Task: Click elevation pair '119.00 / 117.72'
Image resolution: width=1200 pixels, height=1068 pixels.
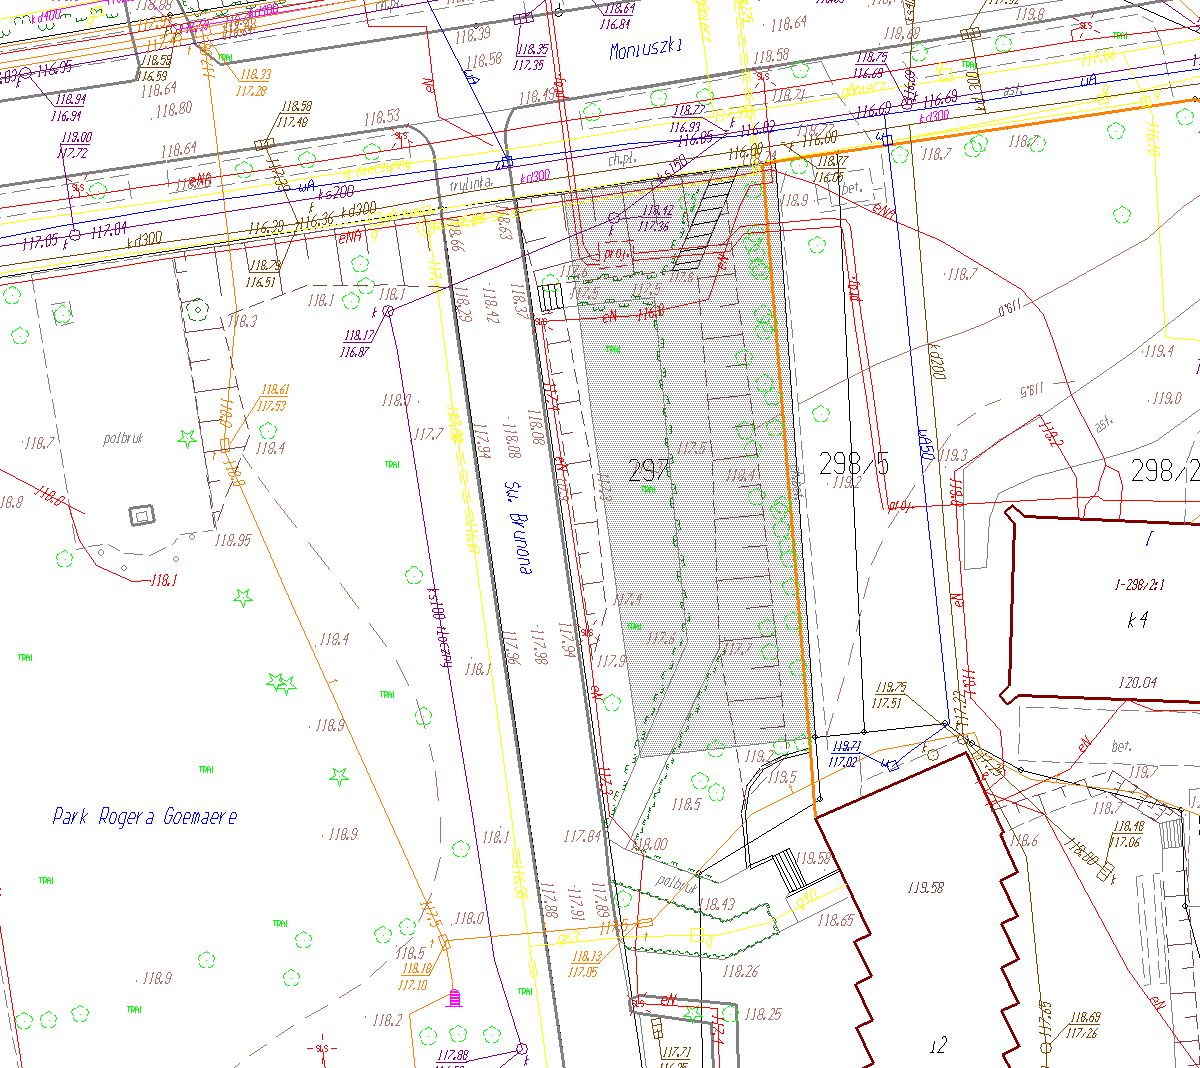Action: (75, 145)
